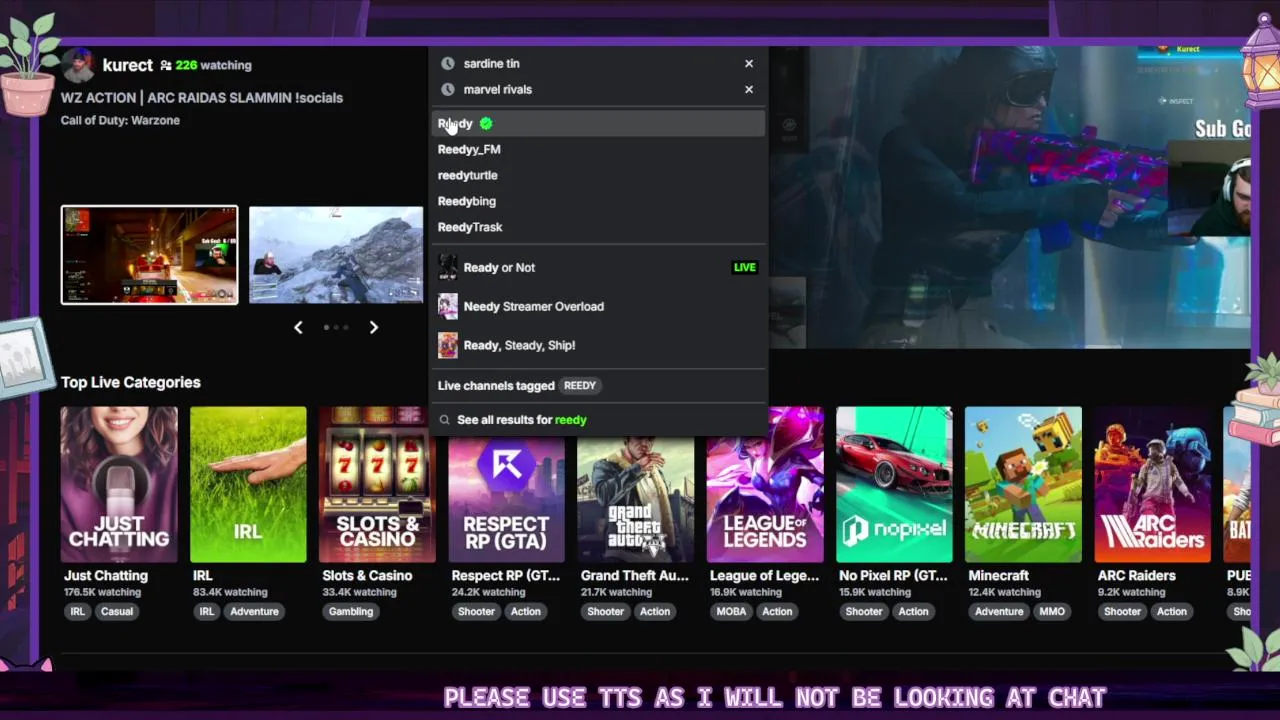Remove 'sardine tin' from recent searches
The width and height of the screenshot is (1280, 720).
tap(748, 63)
